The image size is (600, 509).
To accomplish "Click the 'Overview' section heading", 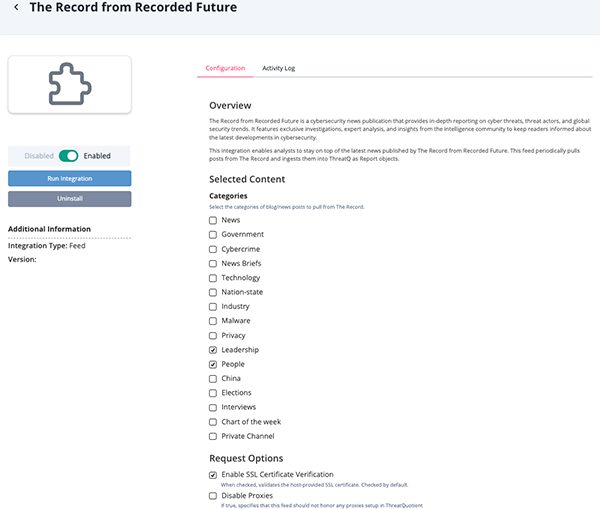I will pyautogui.click(x=230, y=105).
